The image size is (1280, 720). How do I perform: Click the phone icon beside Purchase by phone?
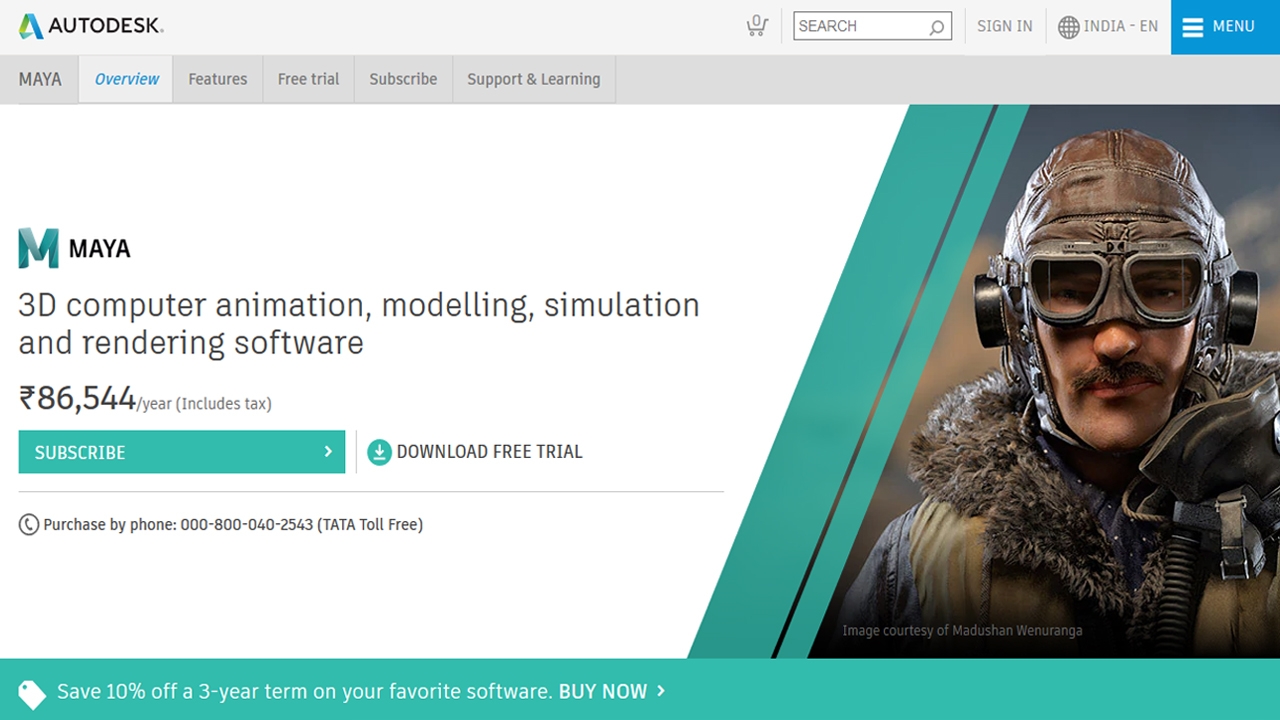click(x=29, y=524)
